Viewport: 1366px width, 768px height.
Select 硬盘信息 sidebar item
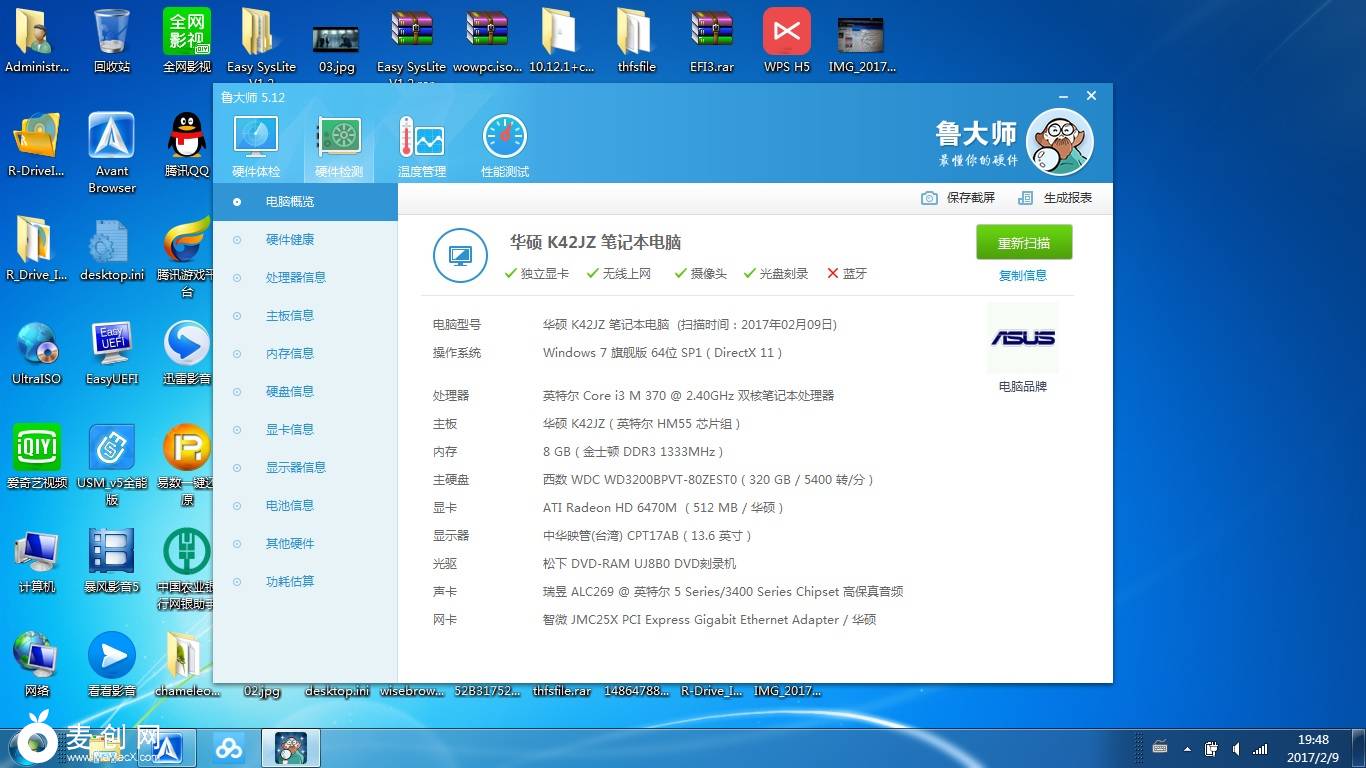290,392
